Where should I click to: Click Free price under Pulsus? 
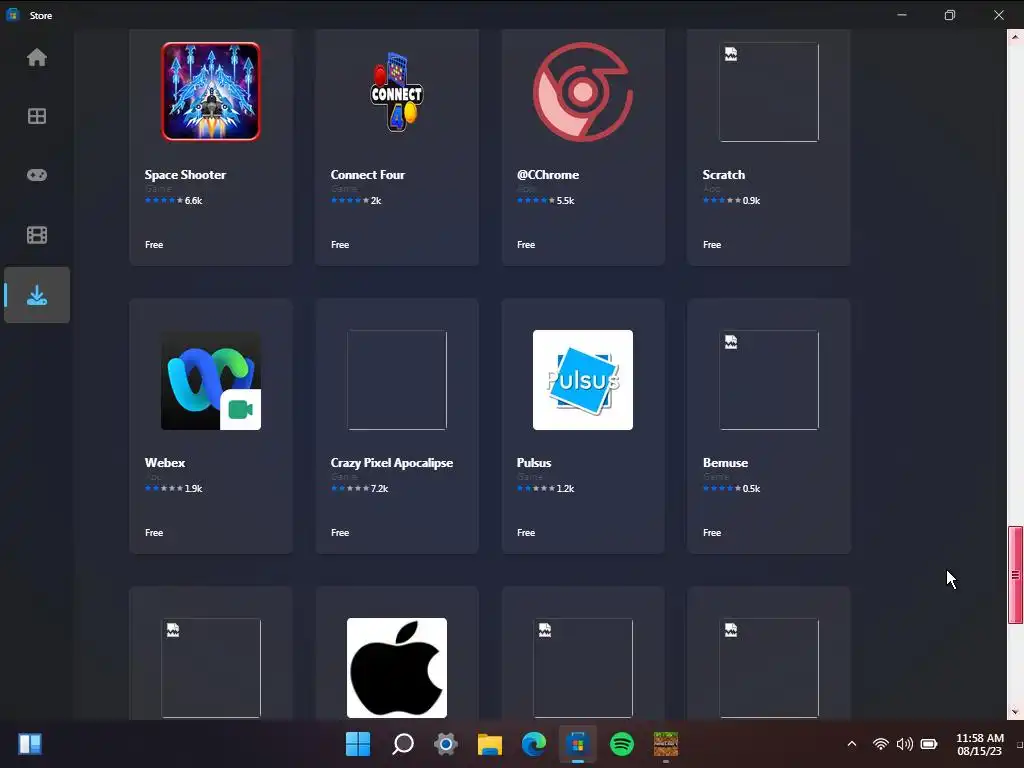(x=526, y=533)
